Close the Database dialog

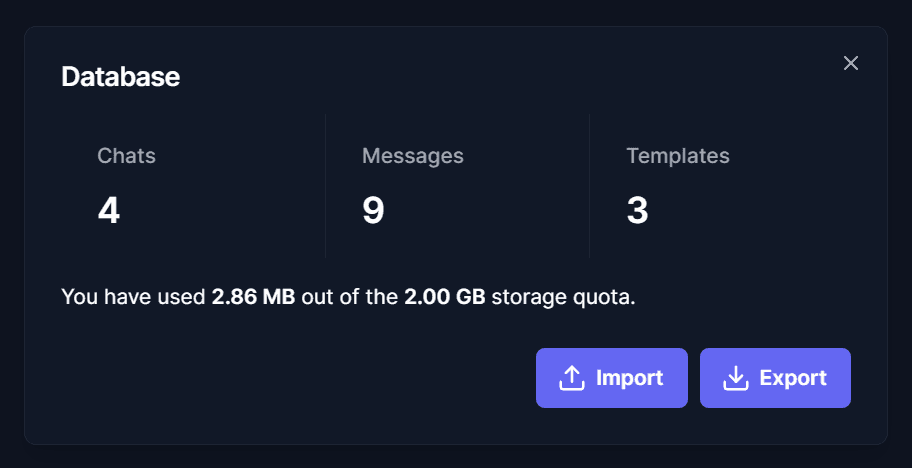[850, 63]
